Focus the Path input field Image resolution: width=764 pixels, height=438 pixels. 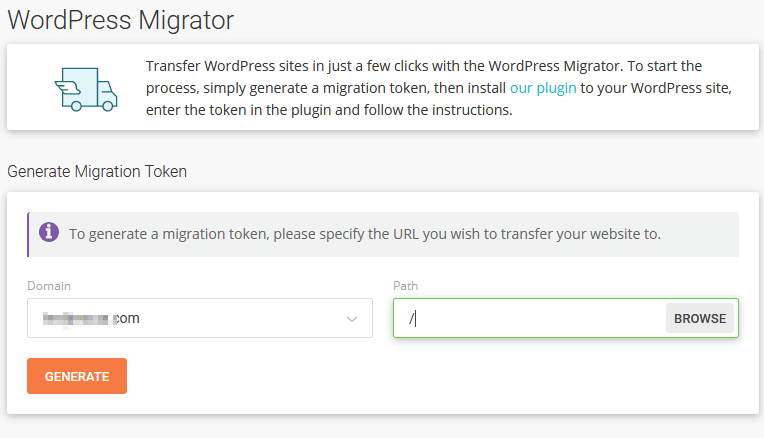click(x=529, y=318)
